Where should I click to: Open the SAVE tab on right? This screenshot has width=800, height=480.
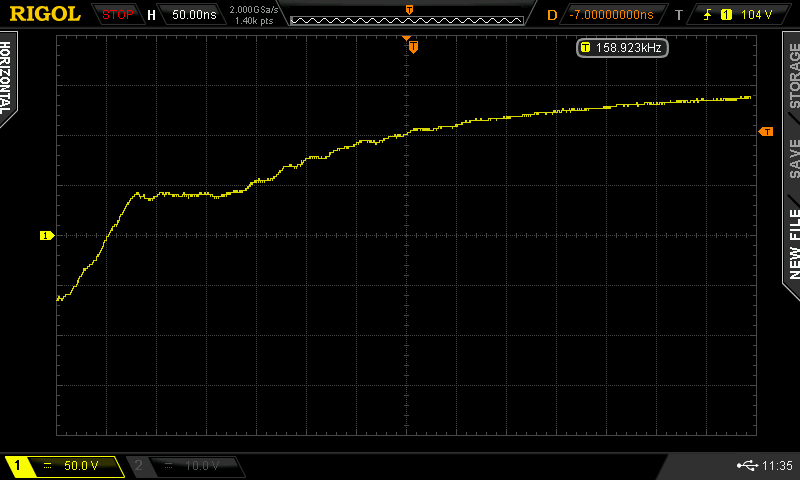(794, 157)
